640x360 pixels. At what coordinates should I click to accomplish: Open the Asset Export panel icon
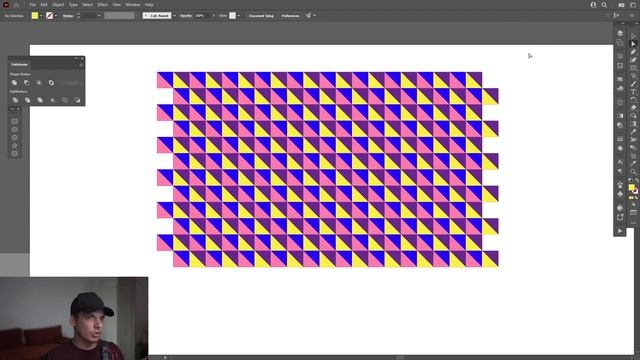[x=620, y=217]
